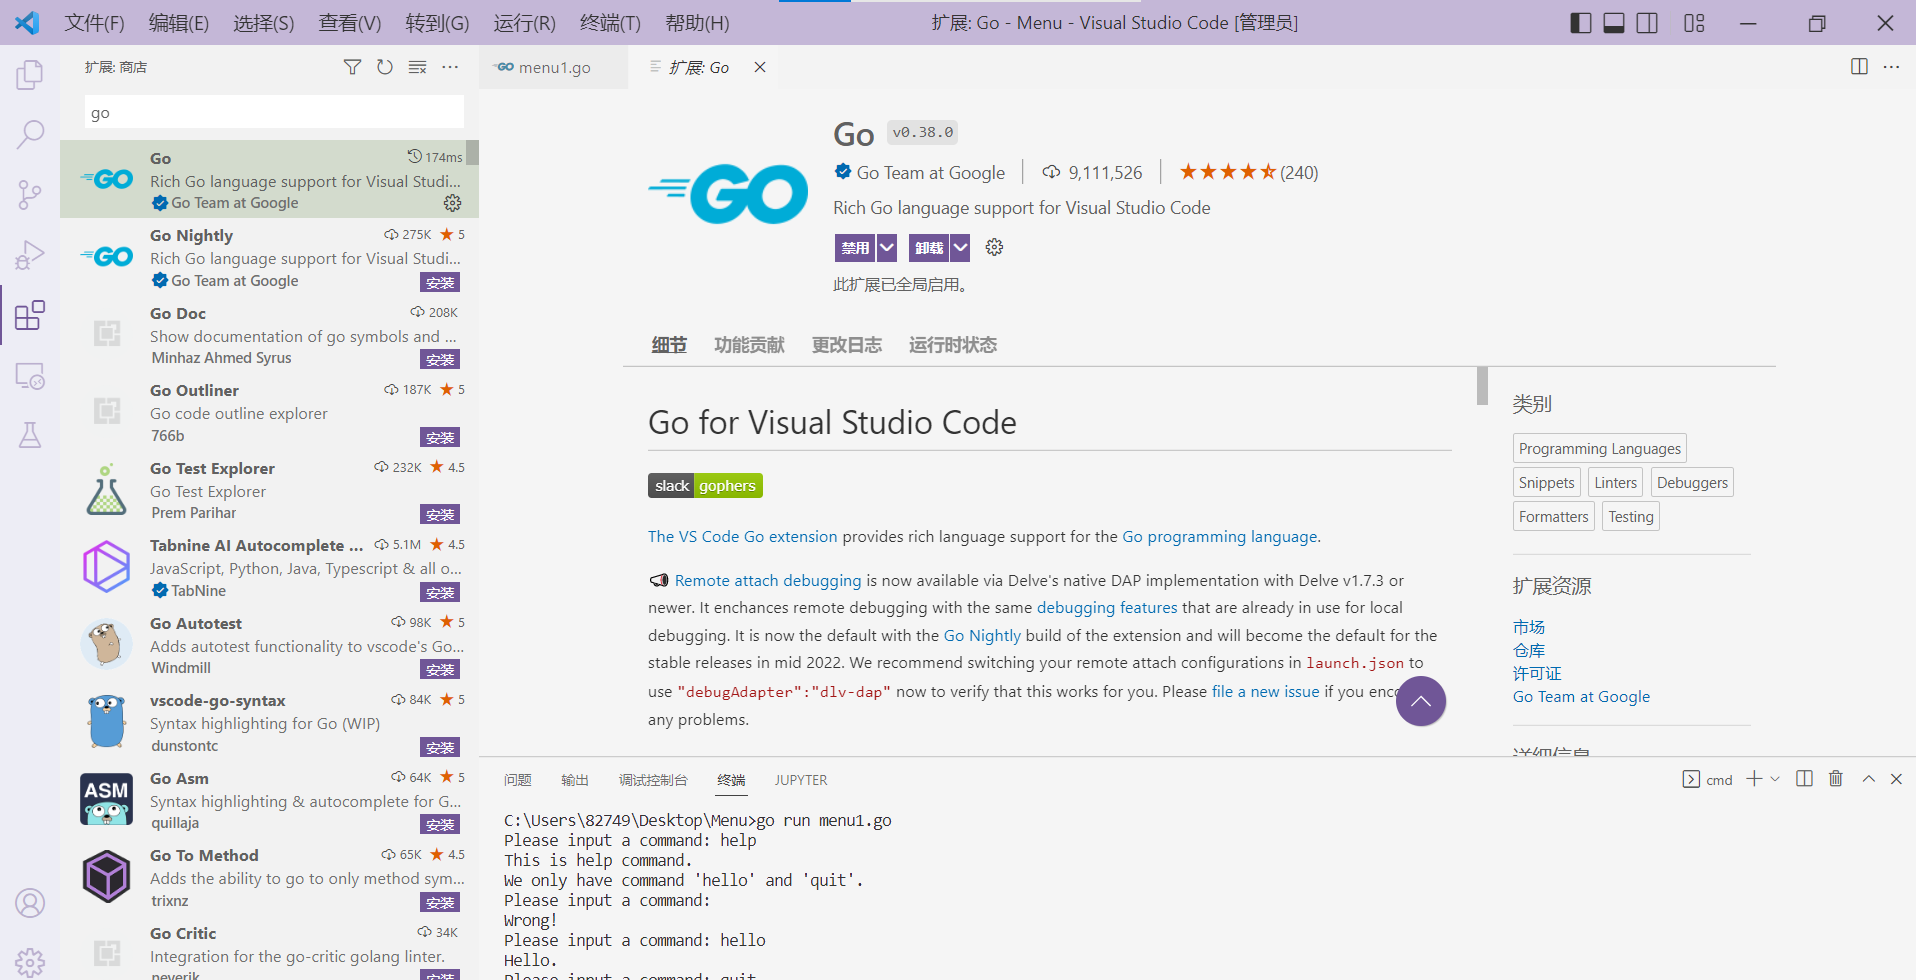The height and width of the screenshot is (980, 1916).
Task: Switch to the menu1.go editor tab
Action: coord(554,67)
